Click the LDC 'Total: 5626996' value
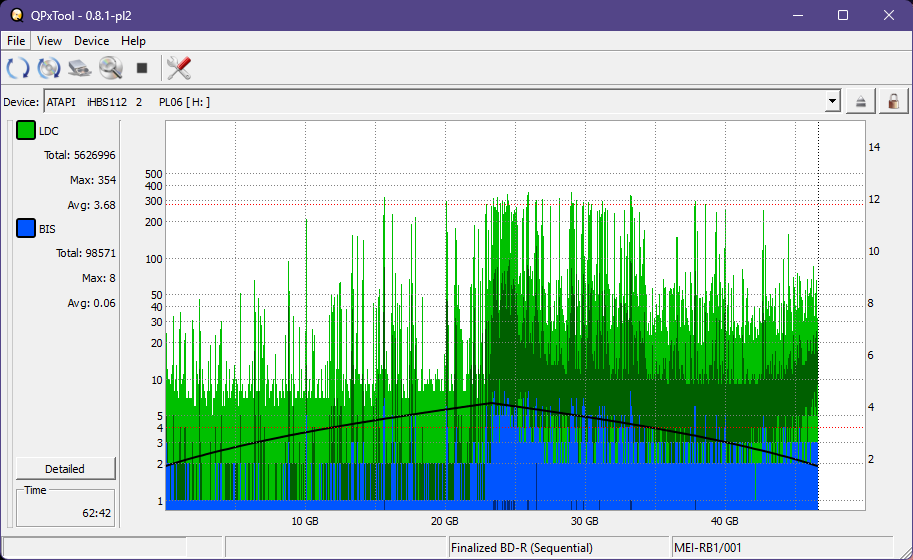913x560 pixels. click(80, 155)
